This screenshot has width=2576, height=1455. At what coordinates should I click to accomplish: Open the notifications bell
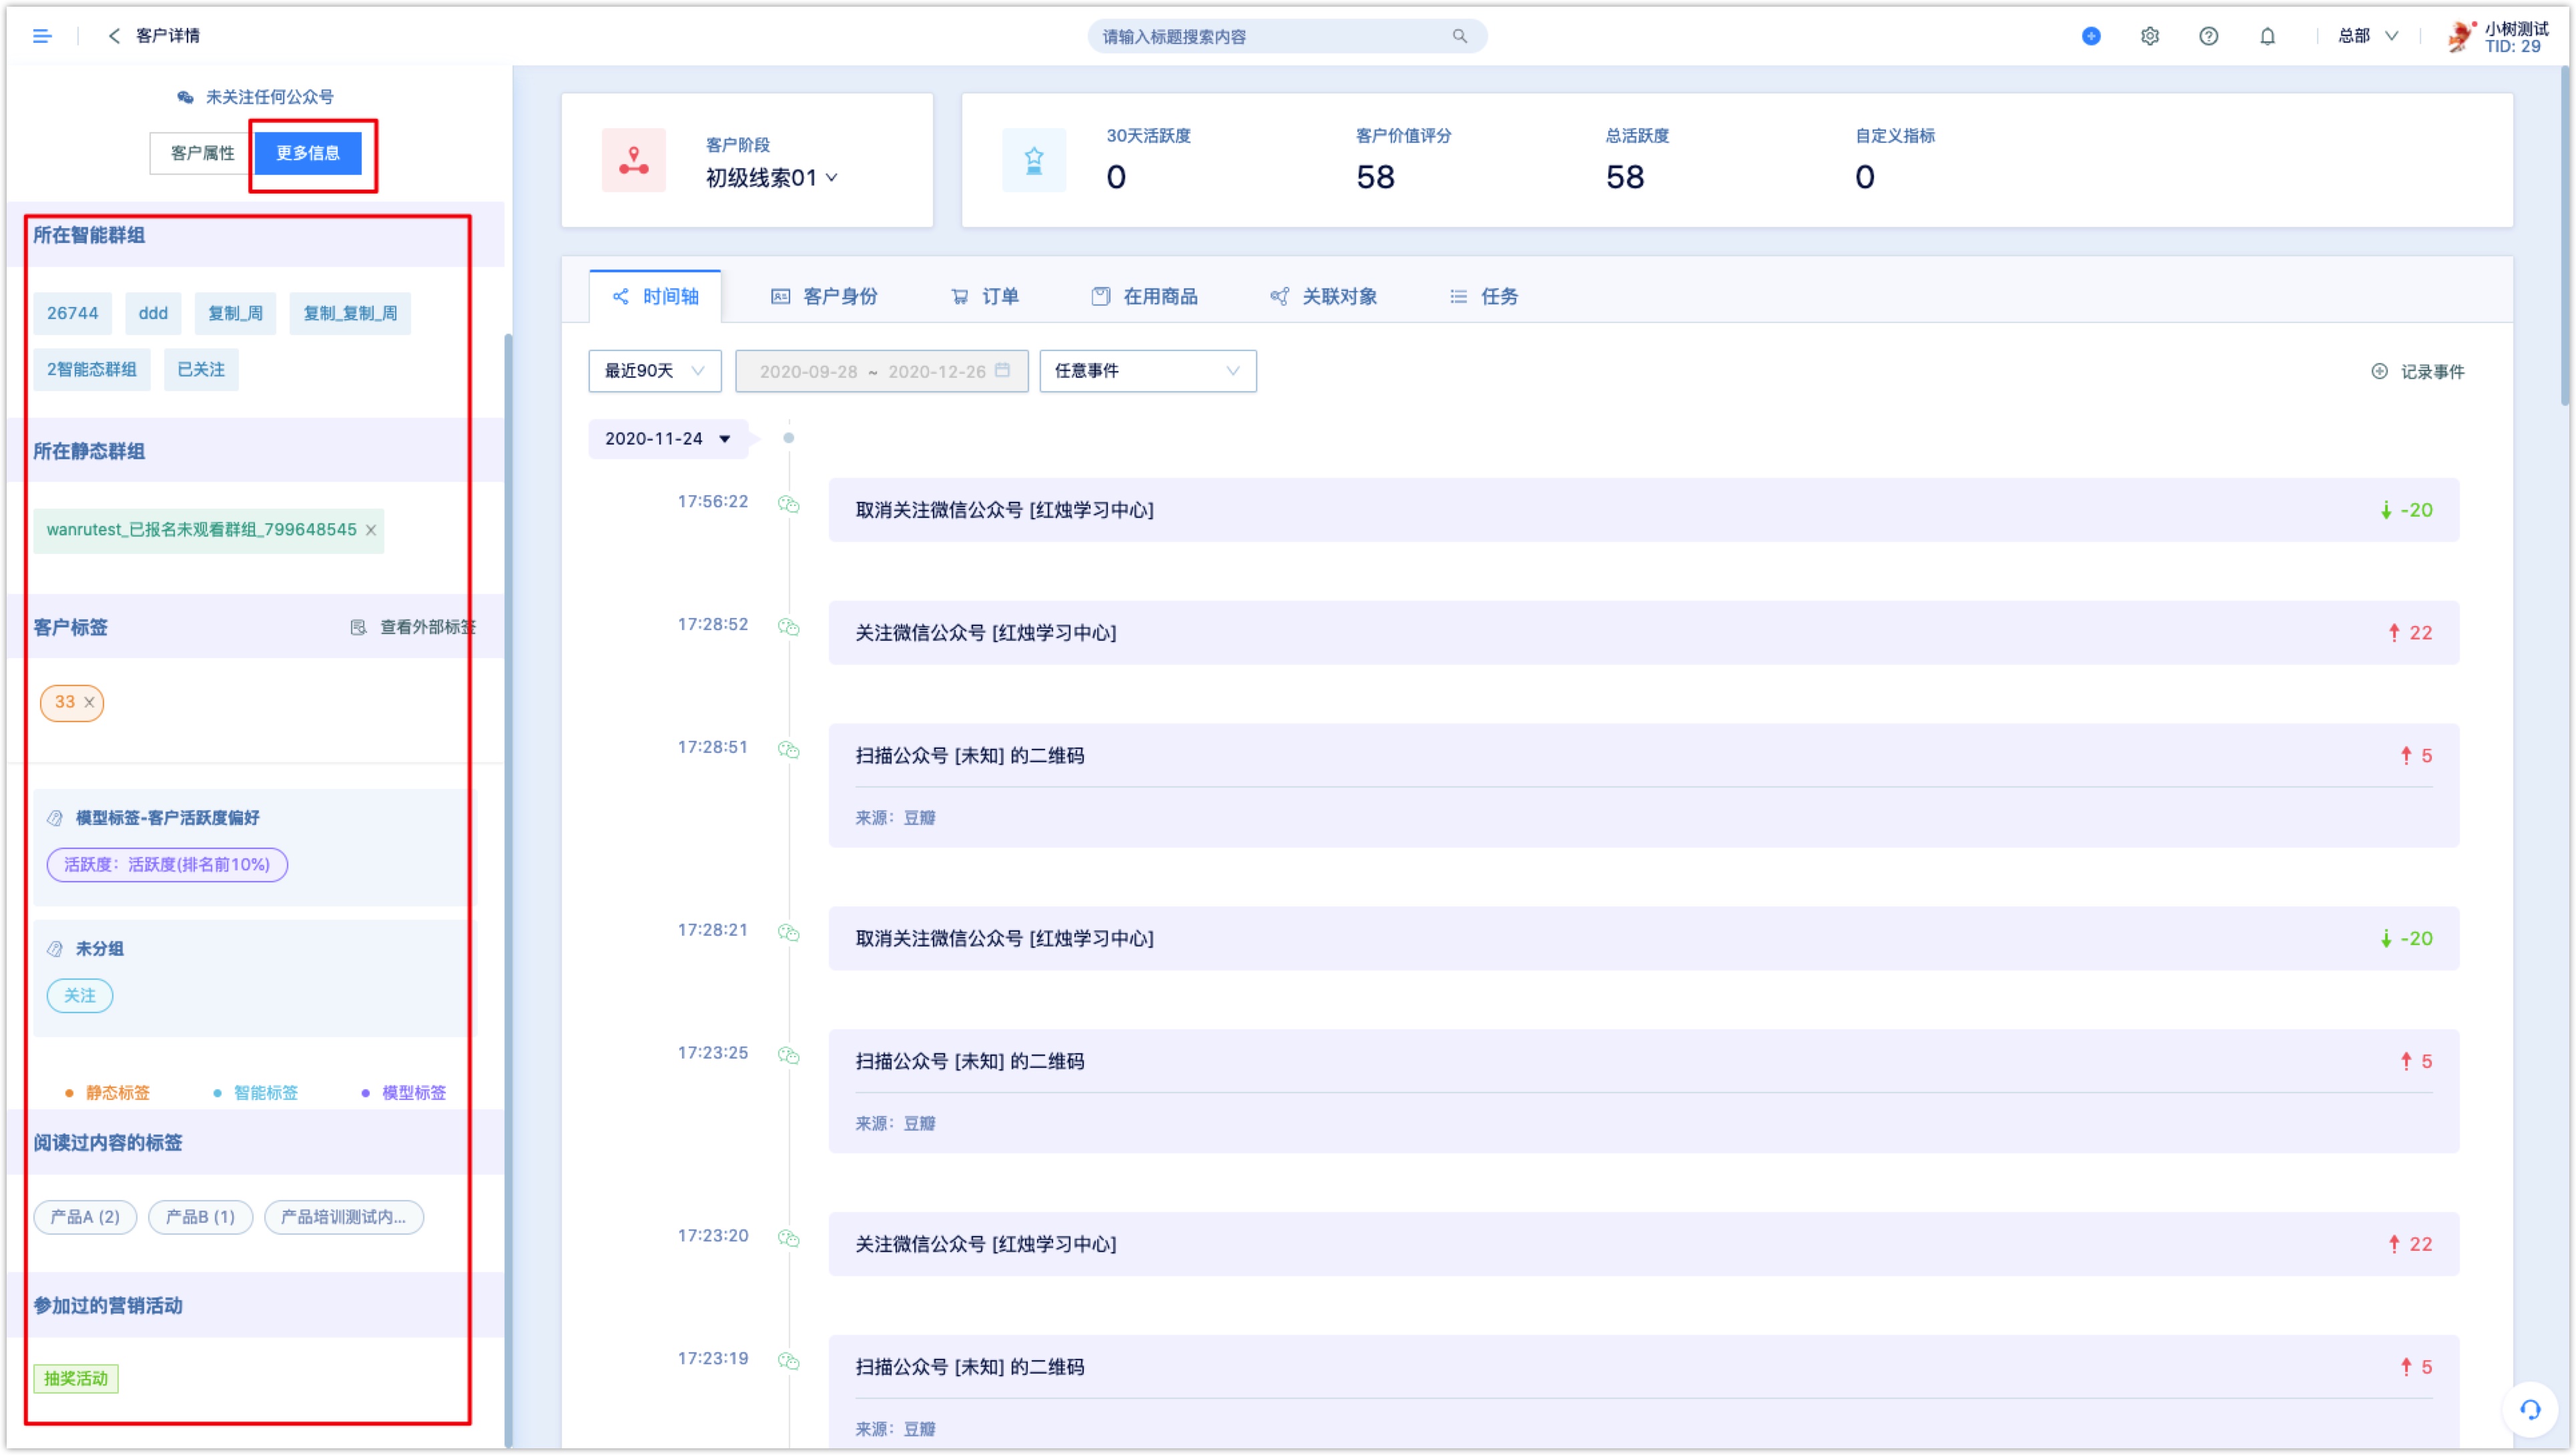tap(2268, 36)
